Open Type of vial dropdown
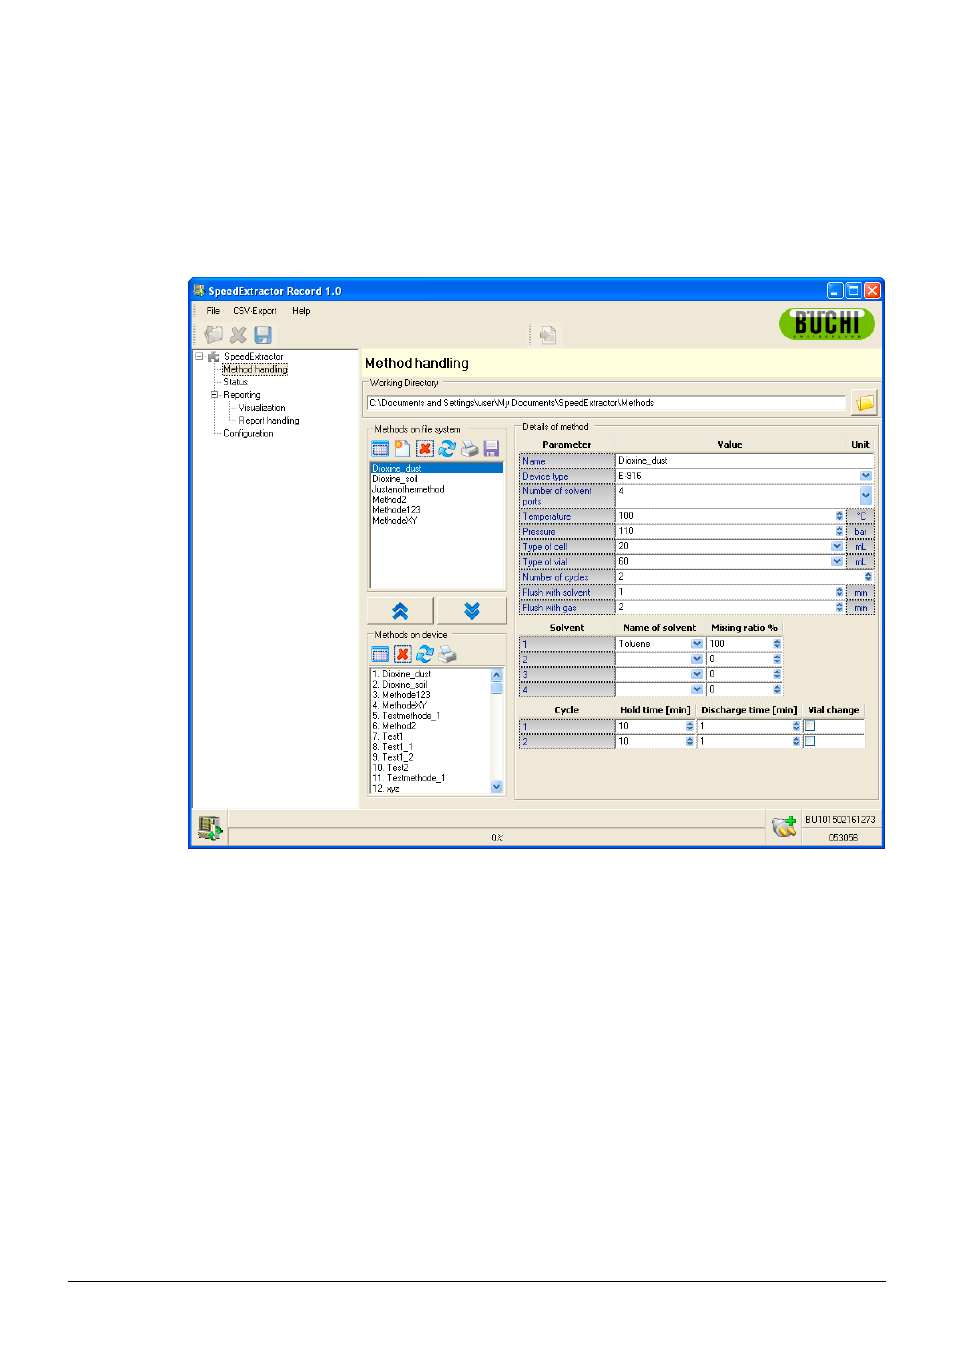The width and height of the screenshot is (954, 1350). click(x=837, y=562)
